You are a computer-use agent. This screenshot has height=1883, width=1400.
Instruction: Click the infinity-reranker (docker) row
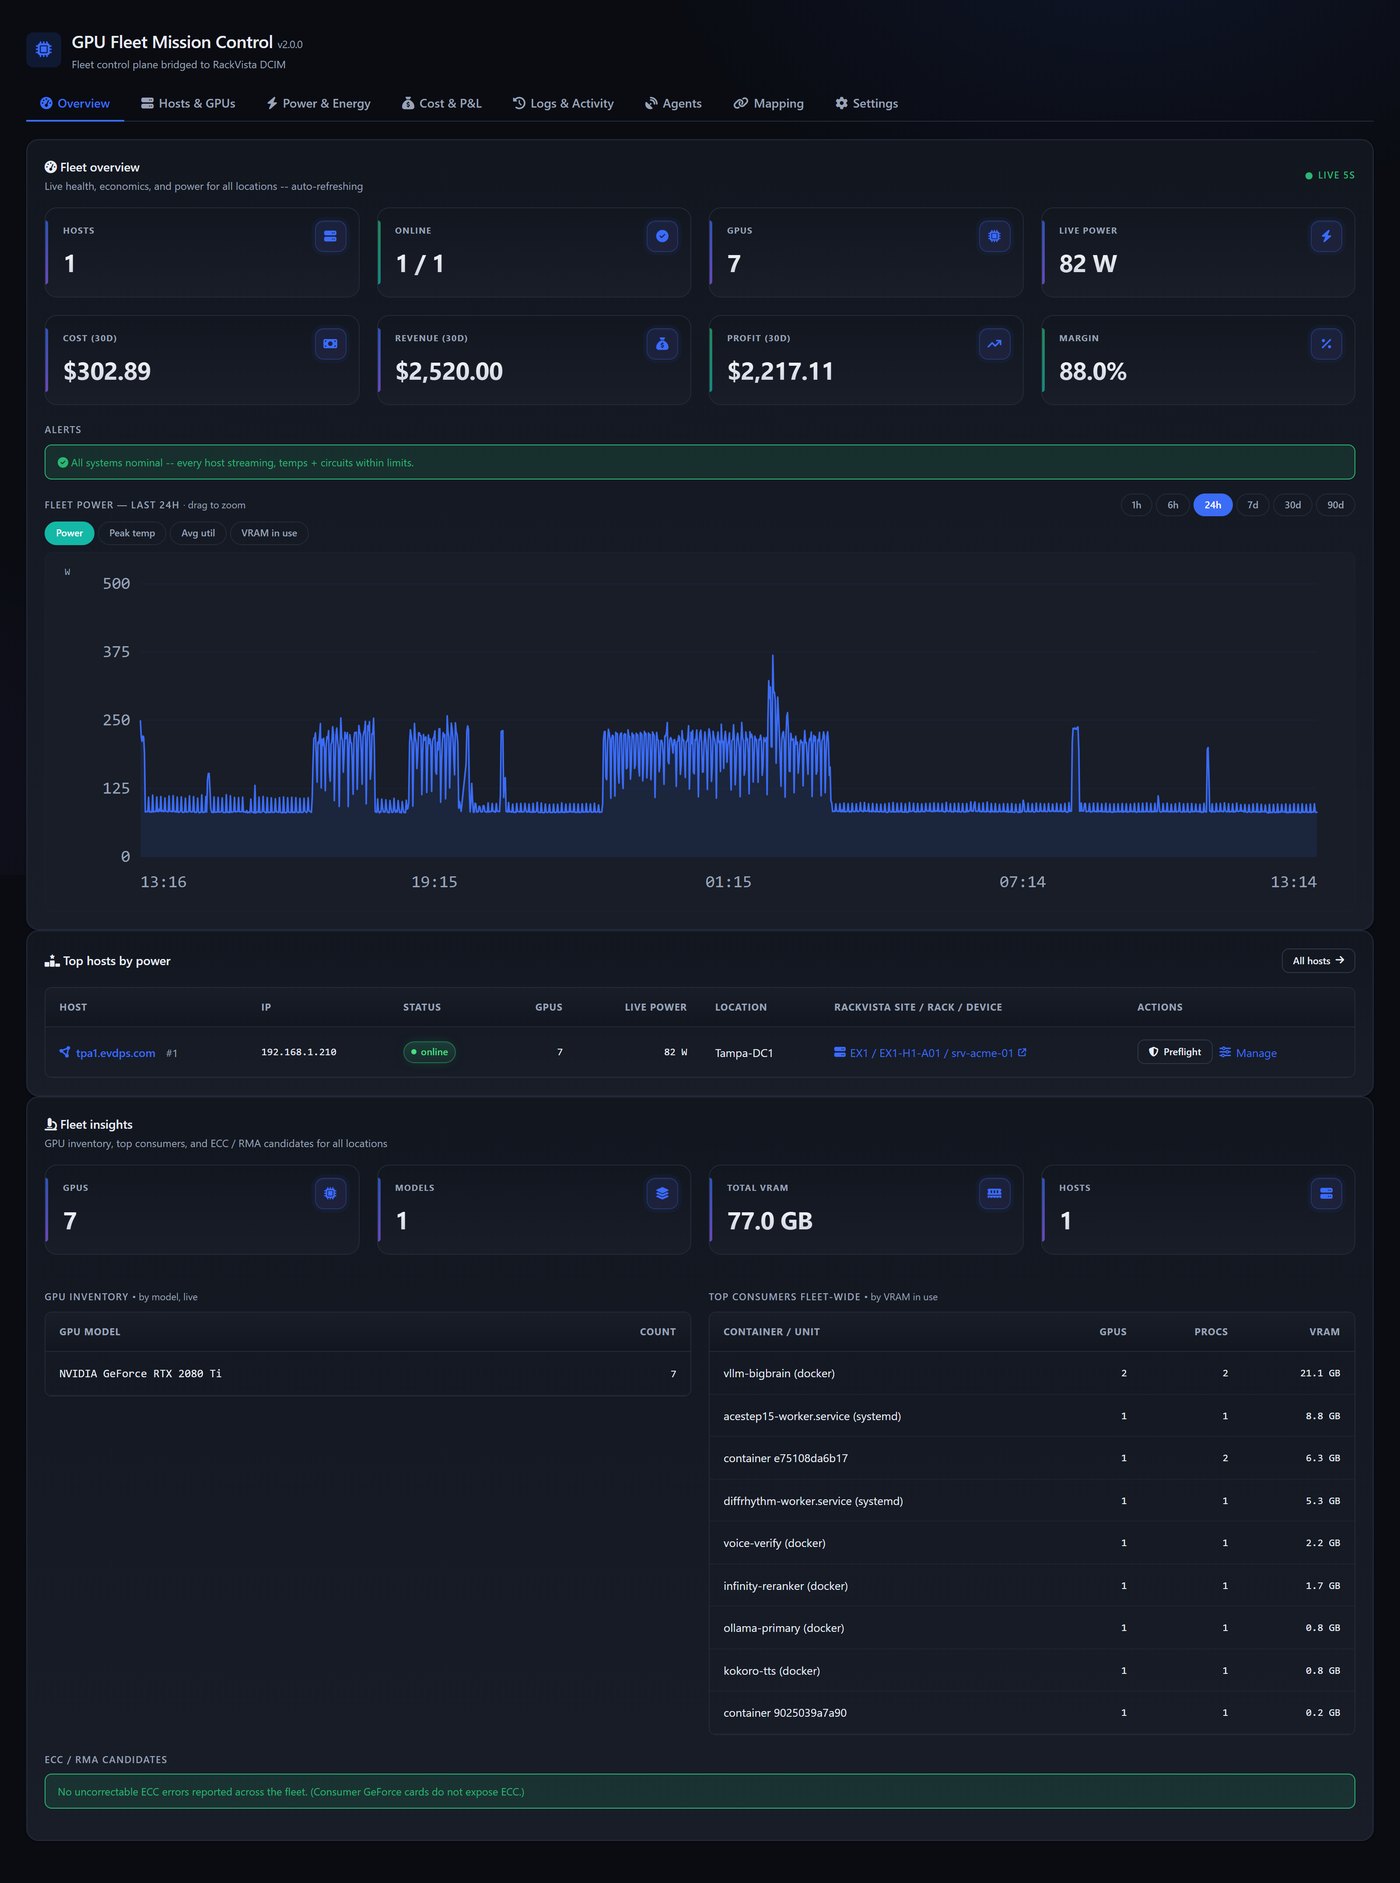click(1031, 1586)
